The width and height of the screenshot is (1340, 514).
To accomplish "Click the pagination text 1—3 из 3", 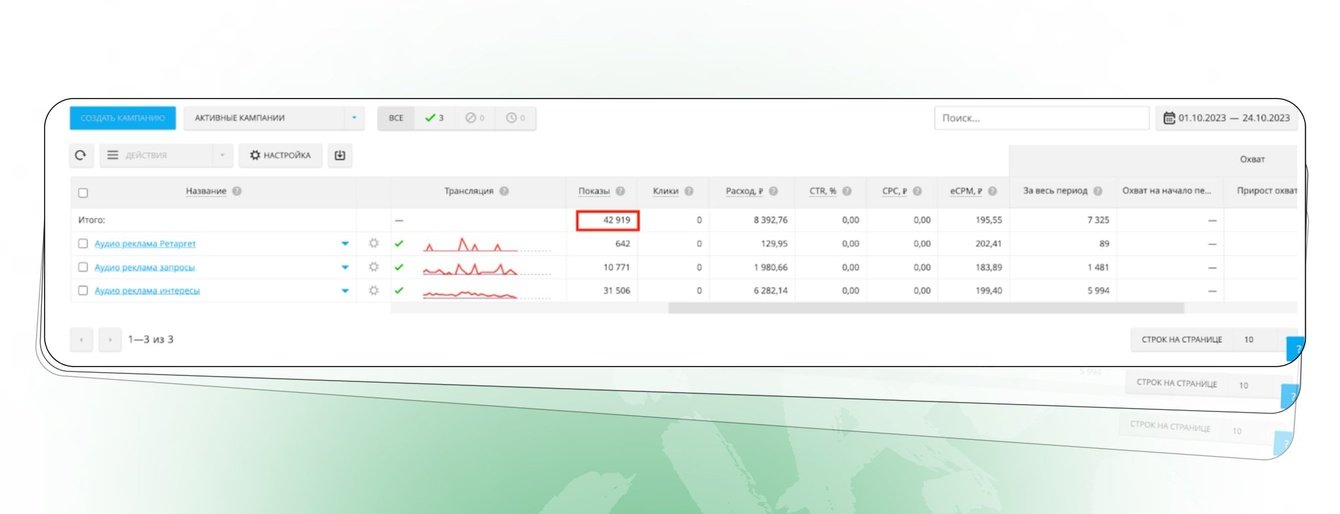I will (151, 340).
